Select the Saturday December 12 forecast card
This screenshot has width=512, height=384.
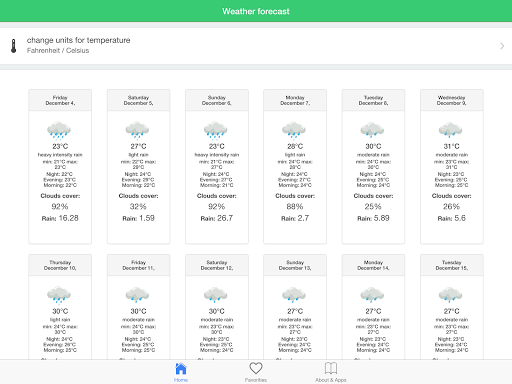tap(217, 307)
